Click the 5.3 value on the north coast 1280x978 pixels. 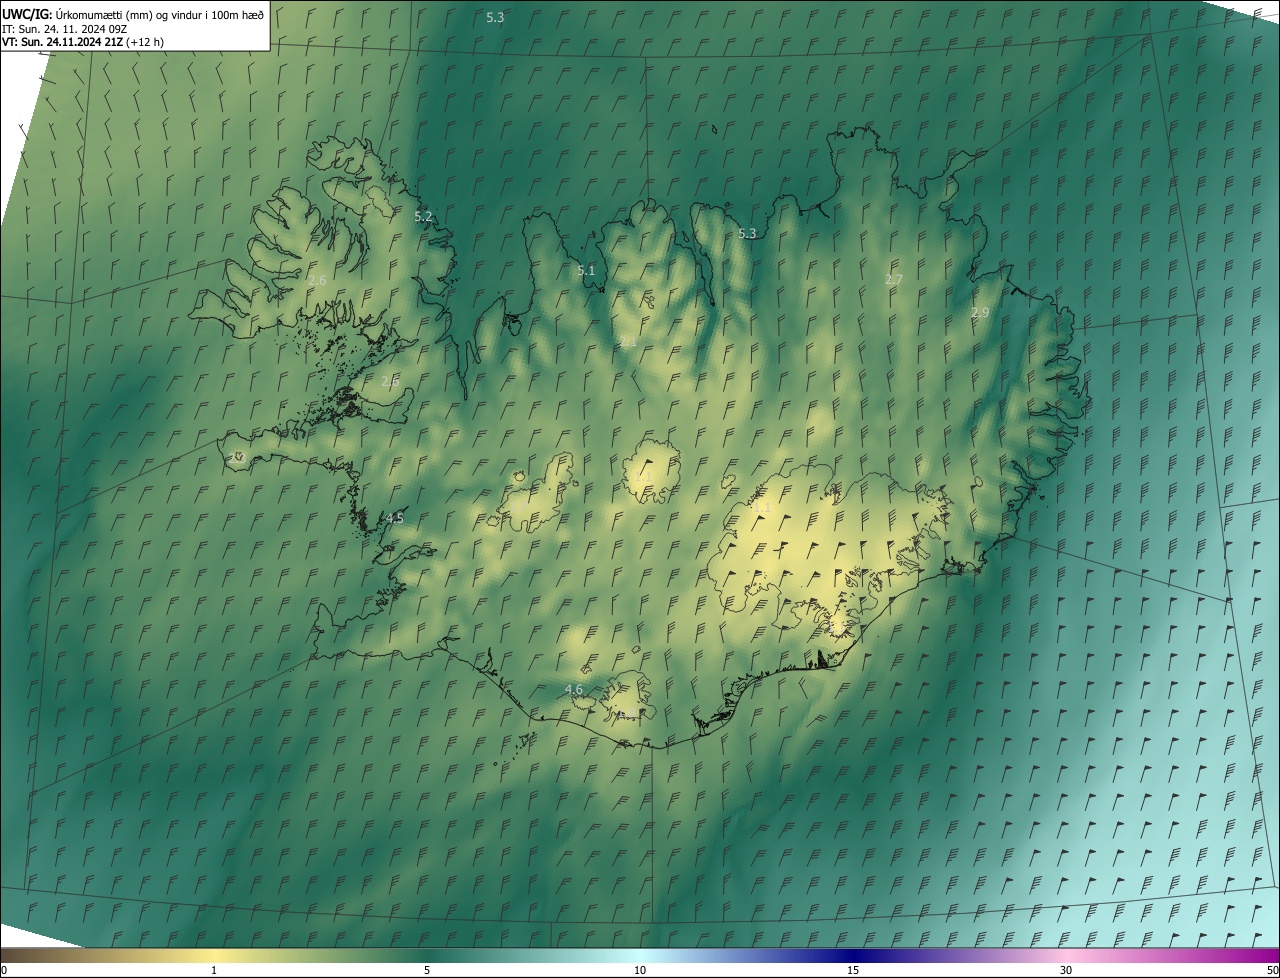747,233
